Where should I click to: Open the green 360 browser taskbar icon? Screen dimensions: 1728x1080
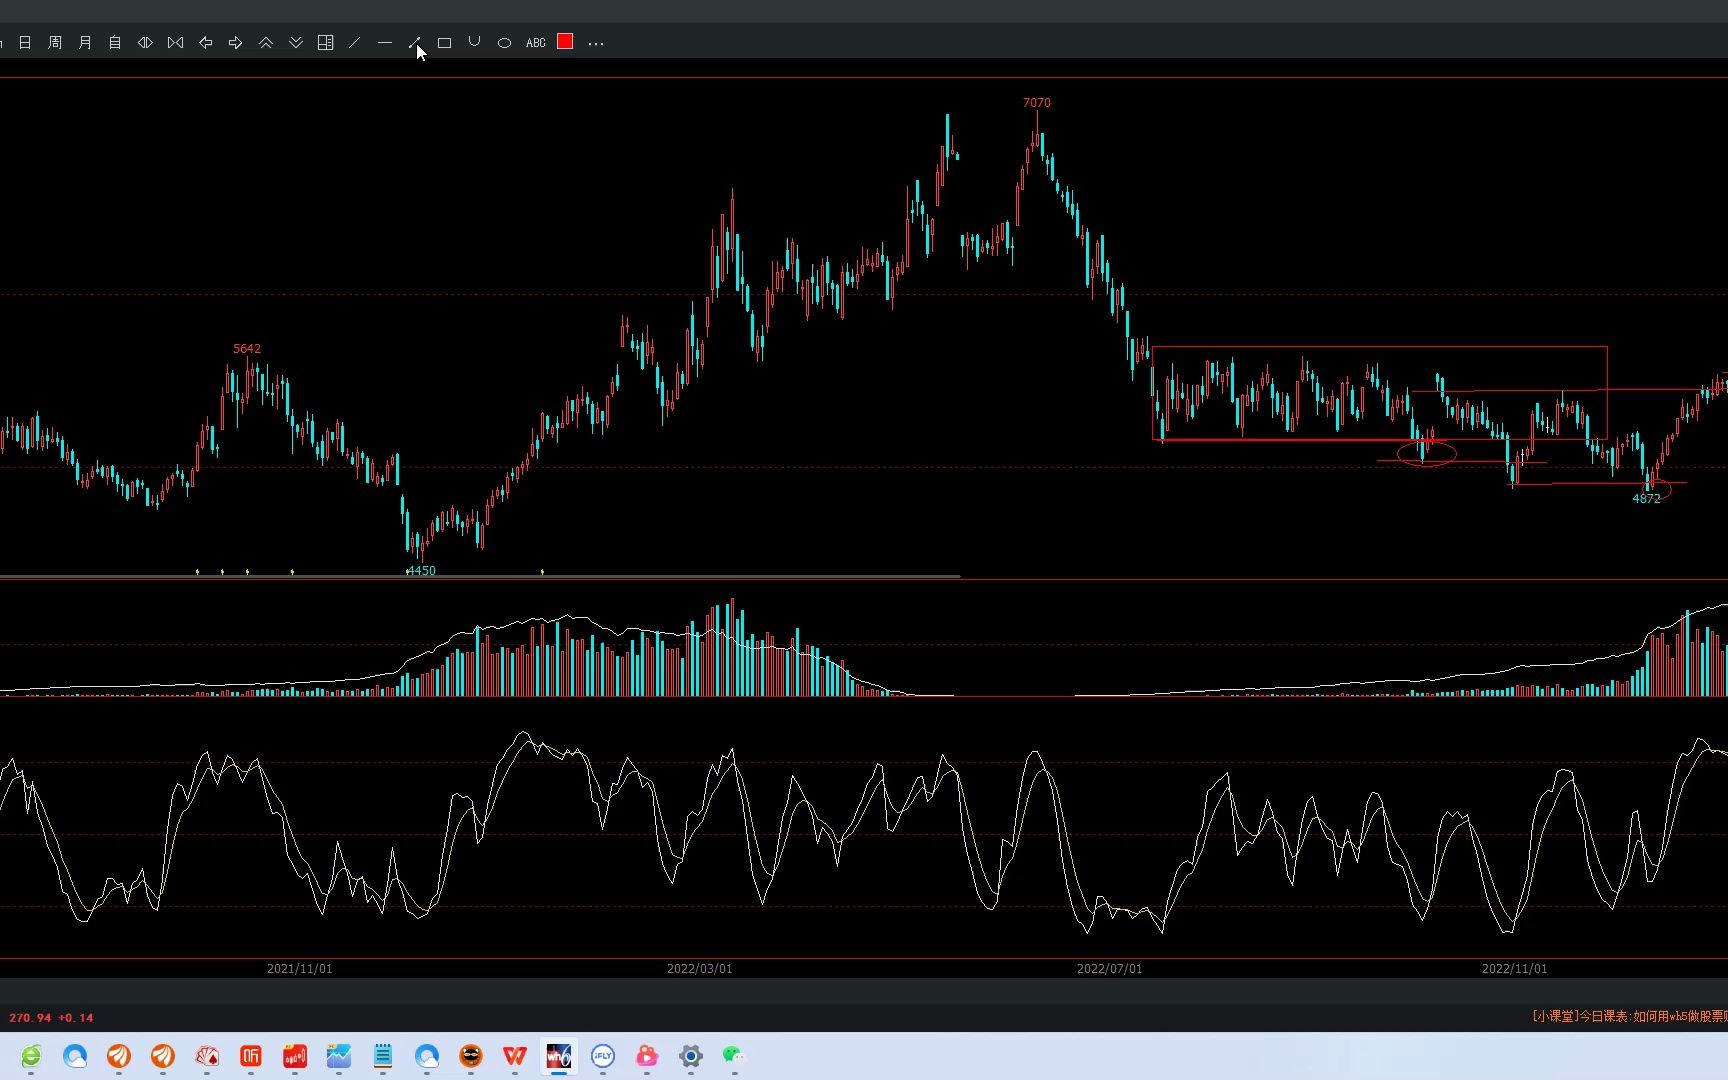31,1056
